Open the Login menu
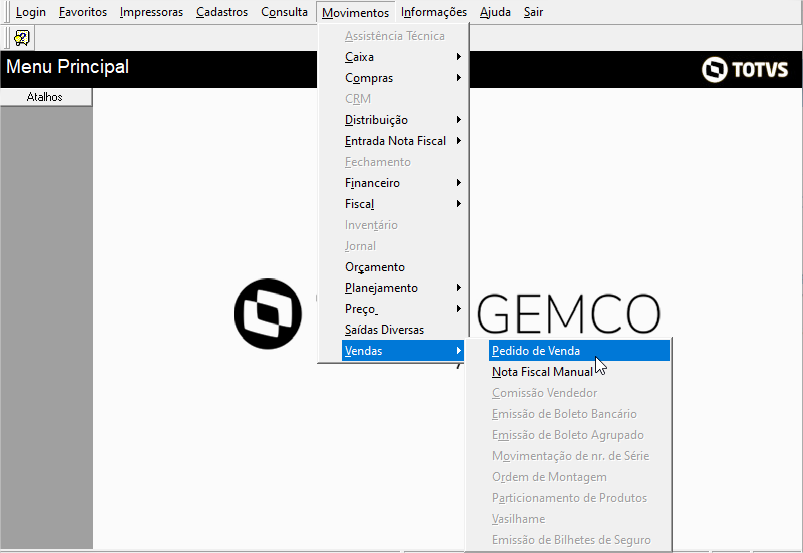This screenshot has width=803, height=553. point(31,12)
